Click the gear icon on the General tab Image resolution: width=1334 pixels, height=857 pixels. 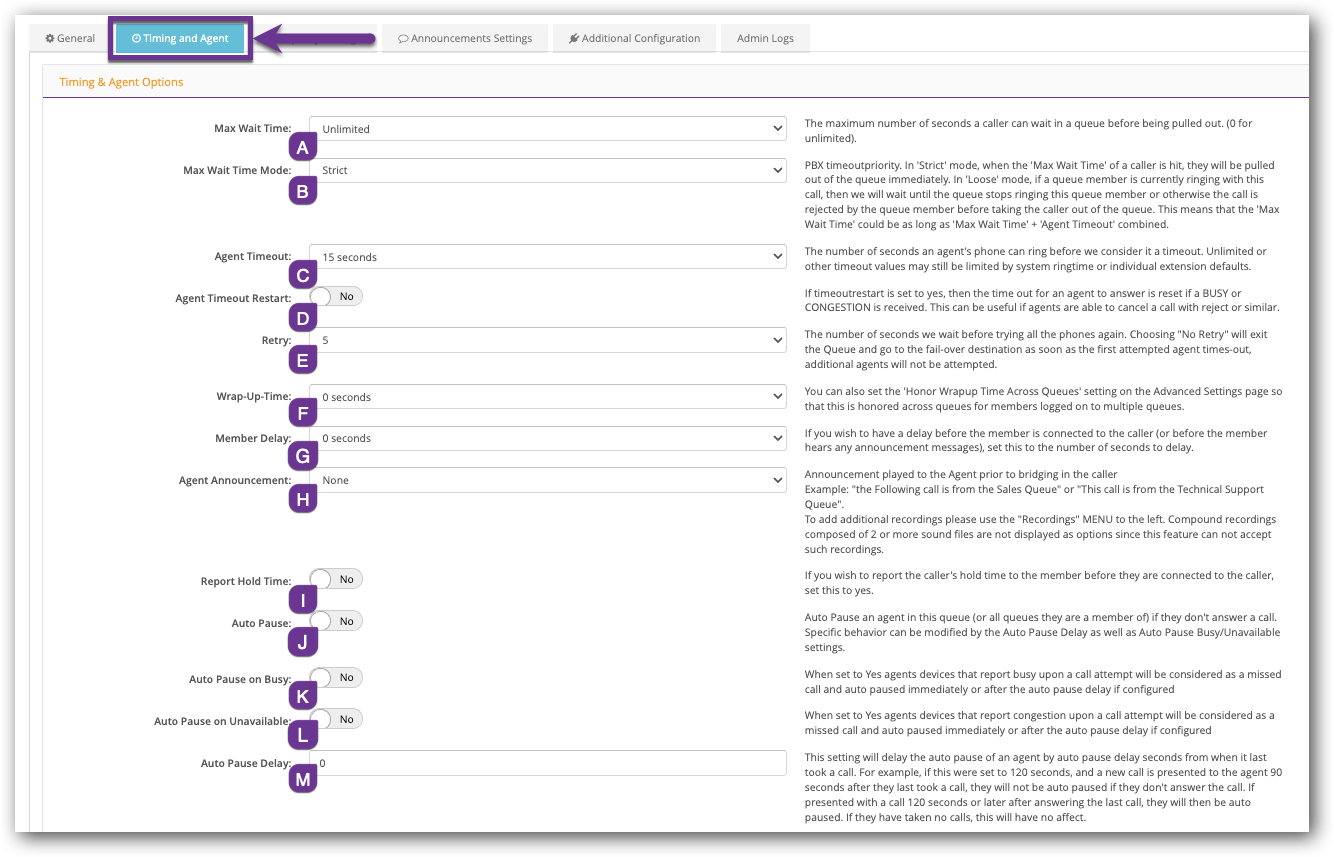48,38
